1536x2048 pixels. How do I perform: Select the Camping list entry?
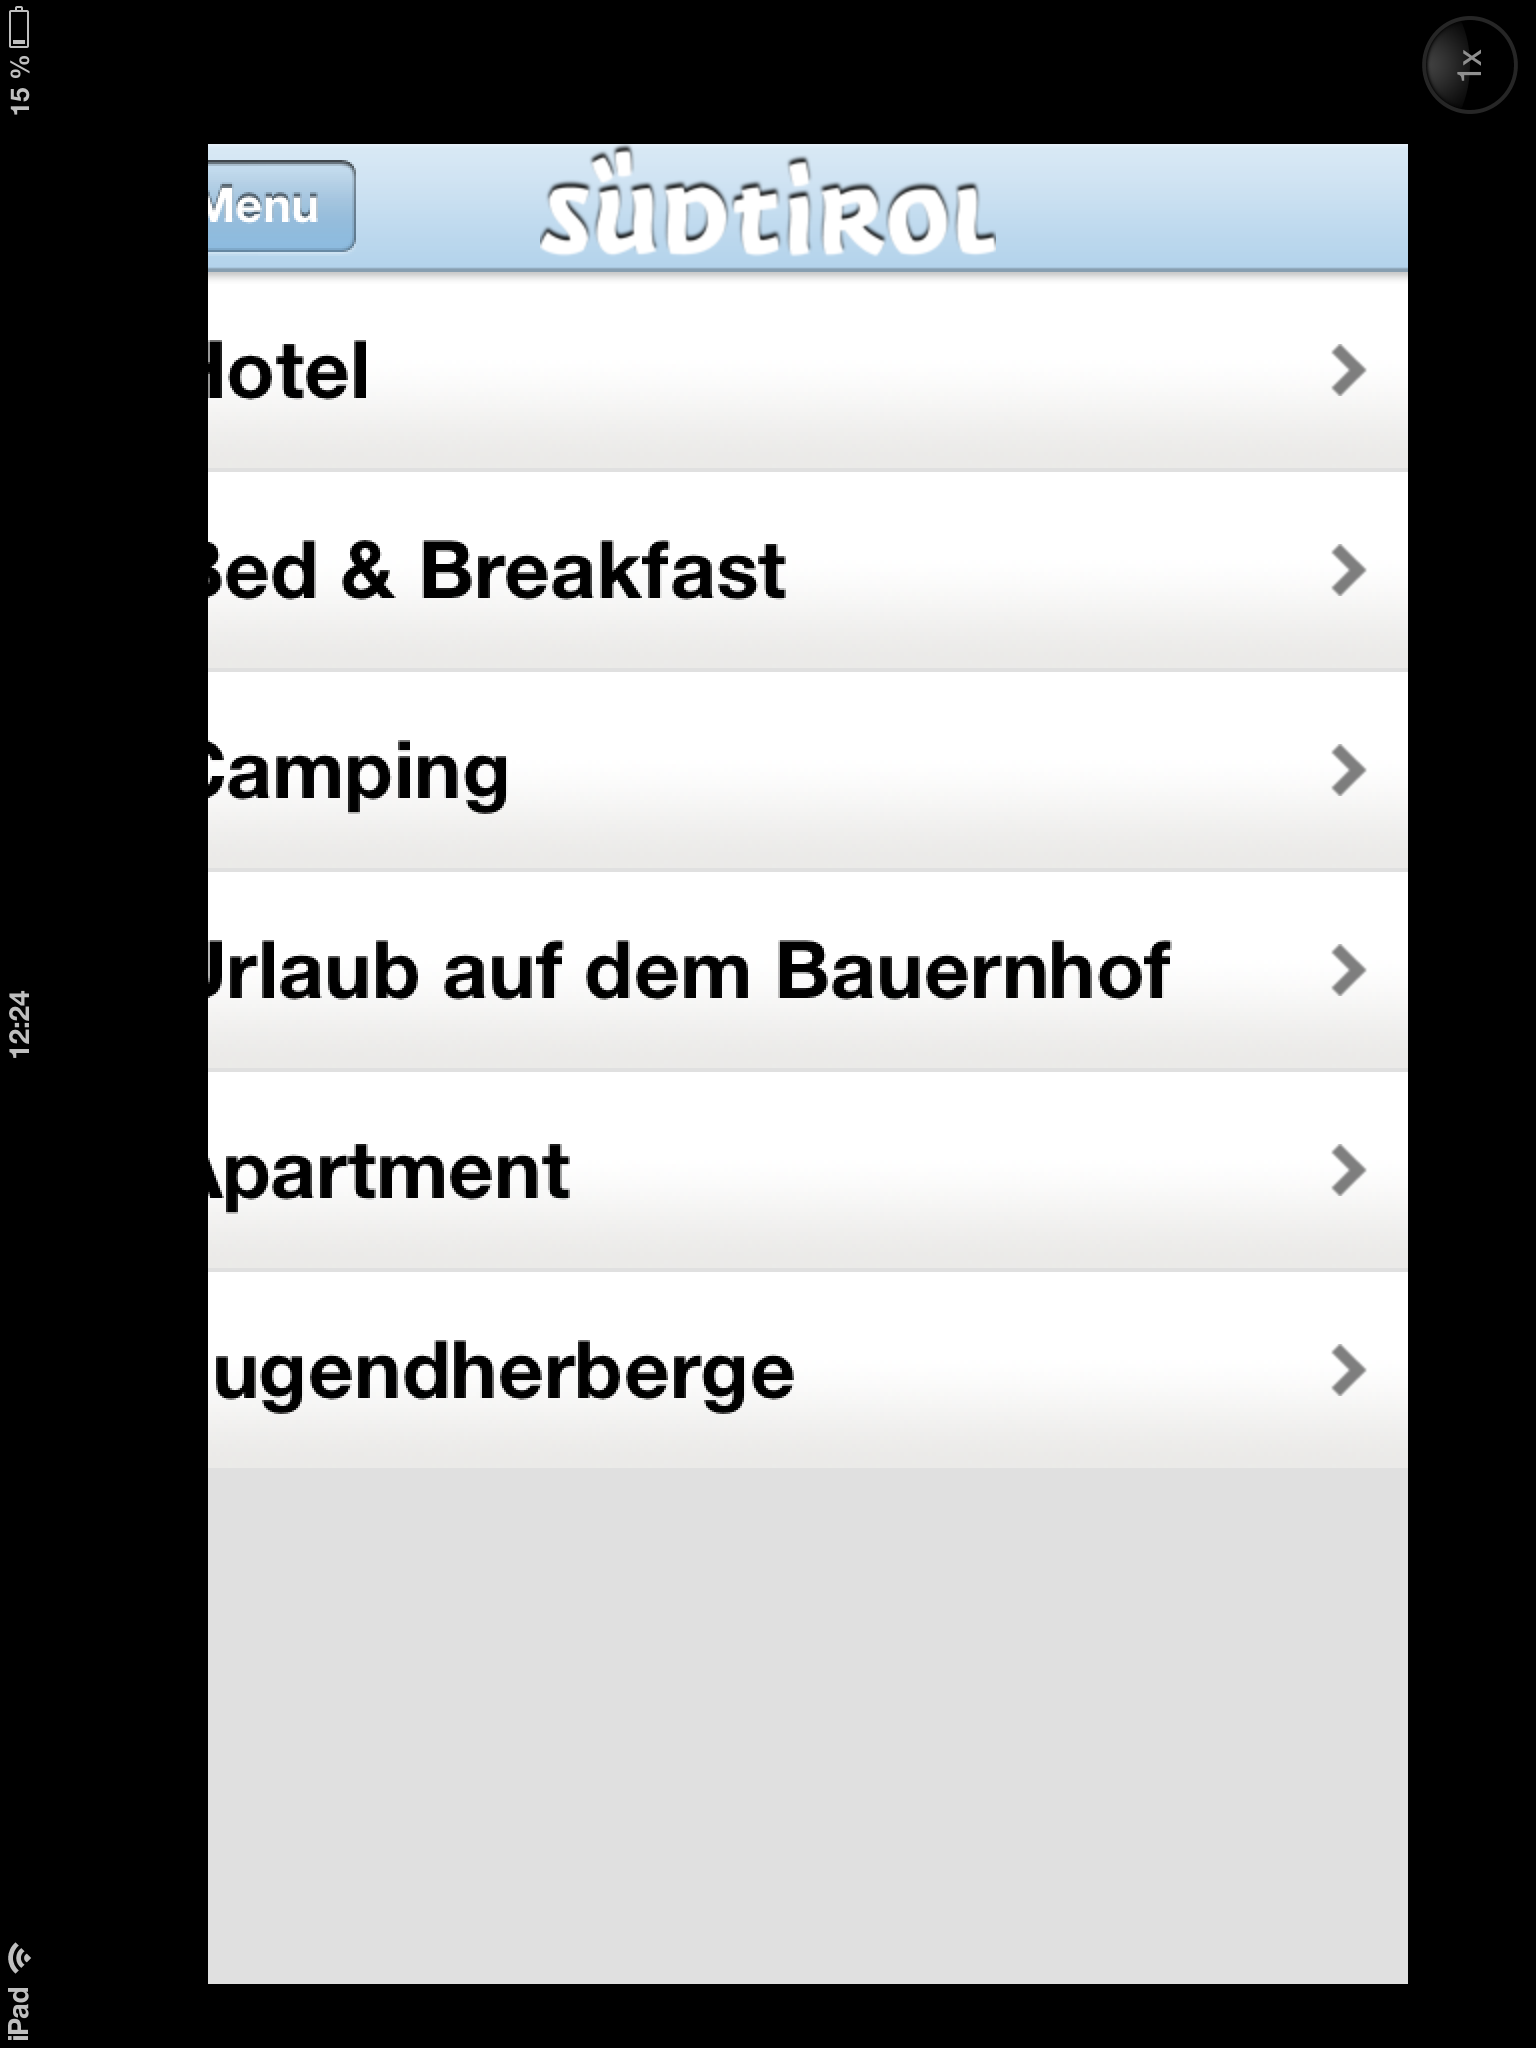pyautogui.click(x=700, y=772)
